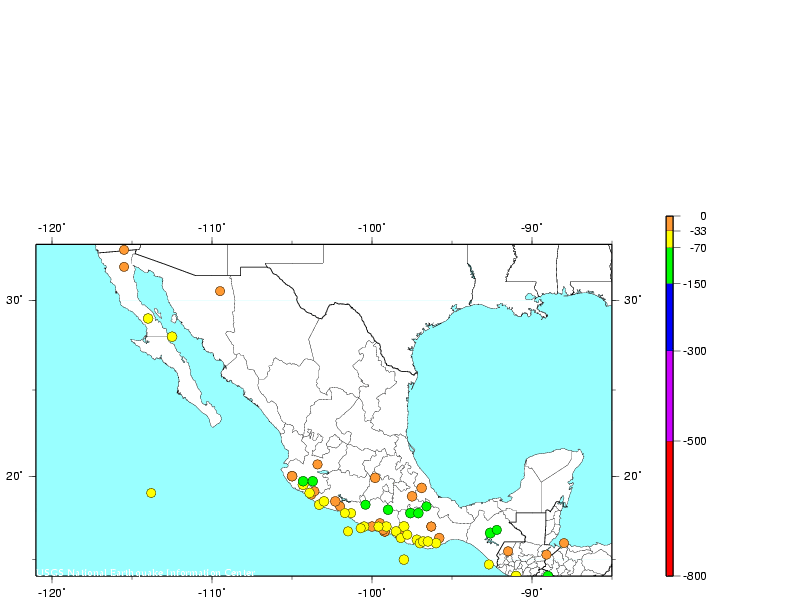Click the orange segment of the depth legend
Screen dimensions: 792x612
(x=670, y=223)
